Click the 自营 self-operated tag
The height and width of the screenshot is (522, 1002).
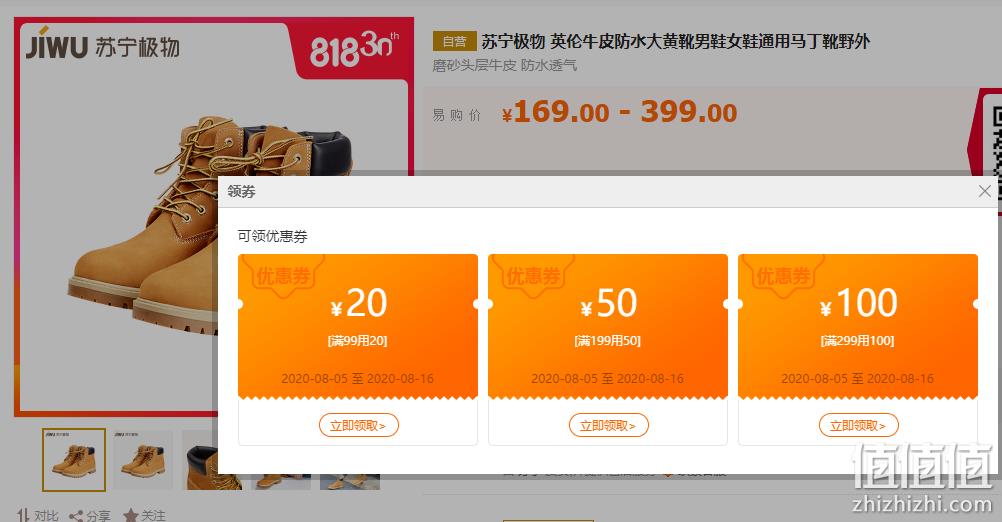point(454,42)
